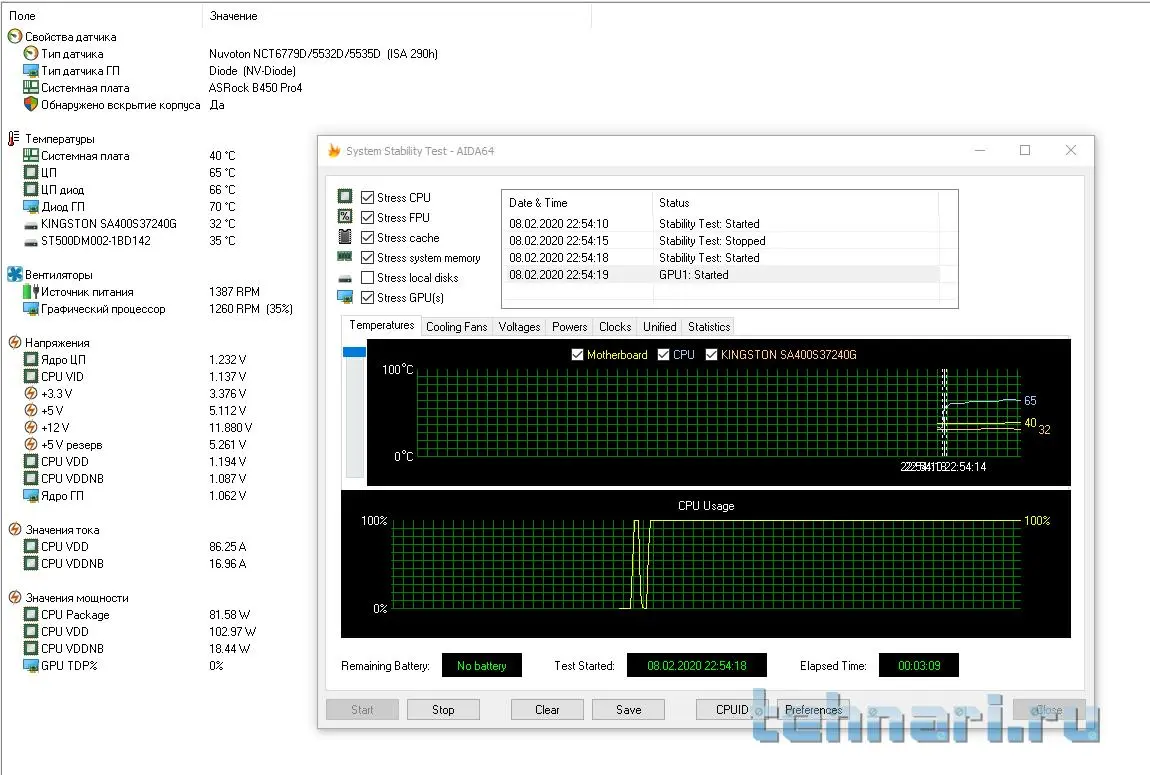Click the lightning icon beside +3.3 V
The height and width of the screenshot is (775, 1150).
(31, 393)
